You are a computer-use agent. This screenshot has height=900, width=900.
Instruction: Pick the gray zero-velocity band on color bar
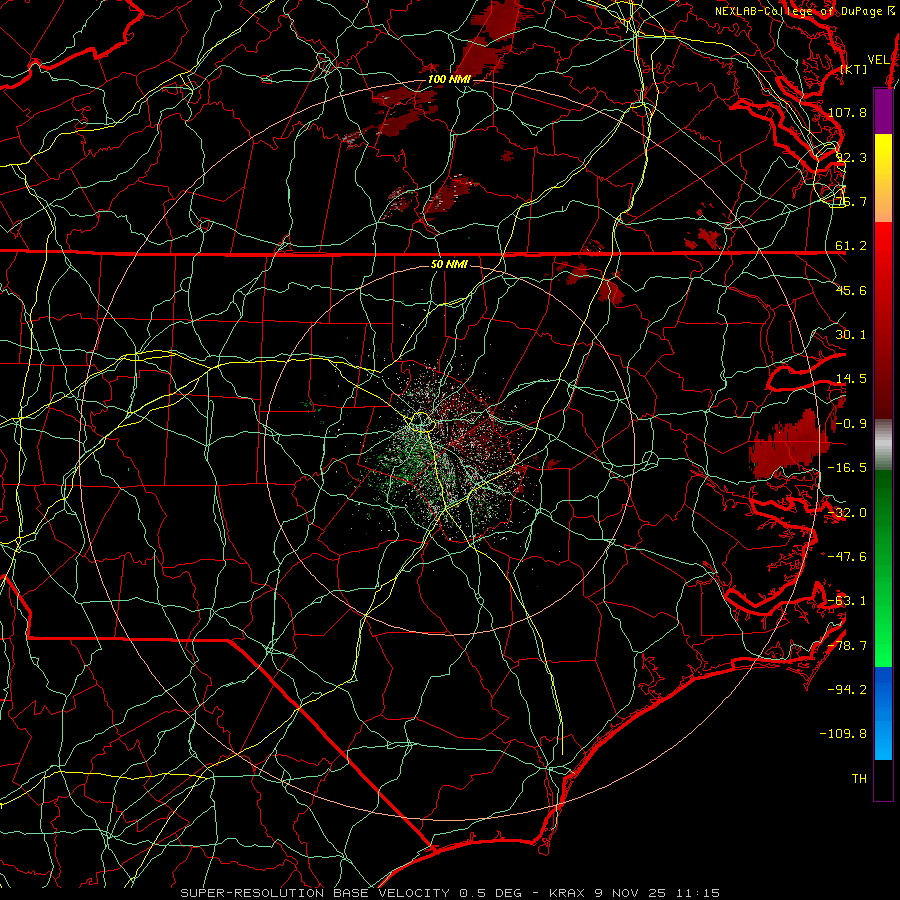883,445
